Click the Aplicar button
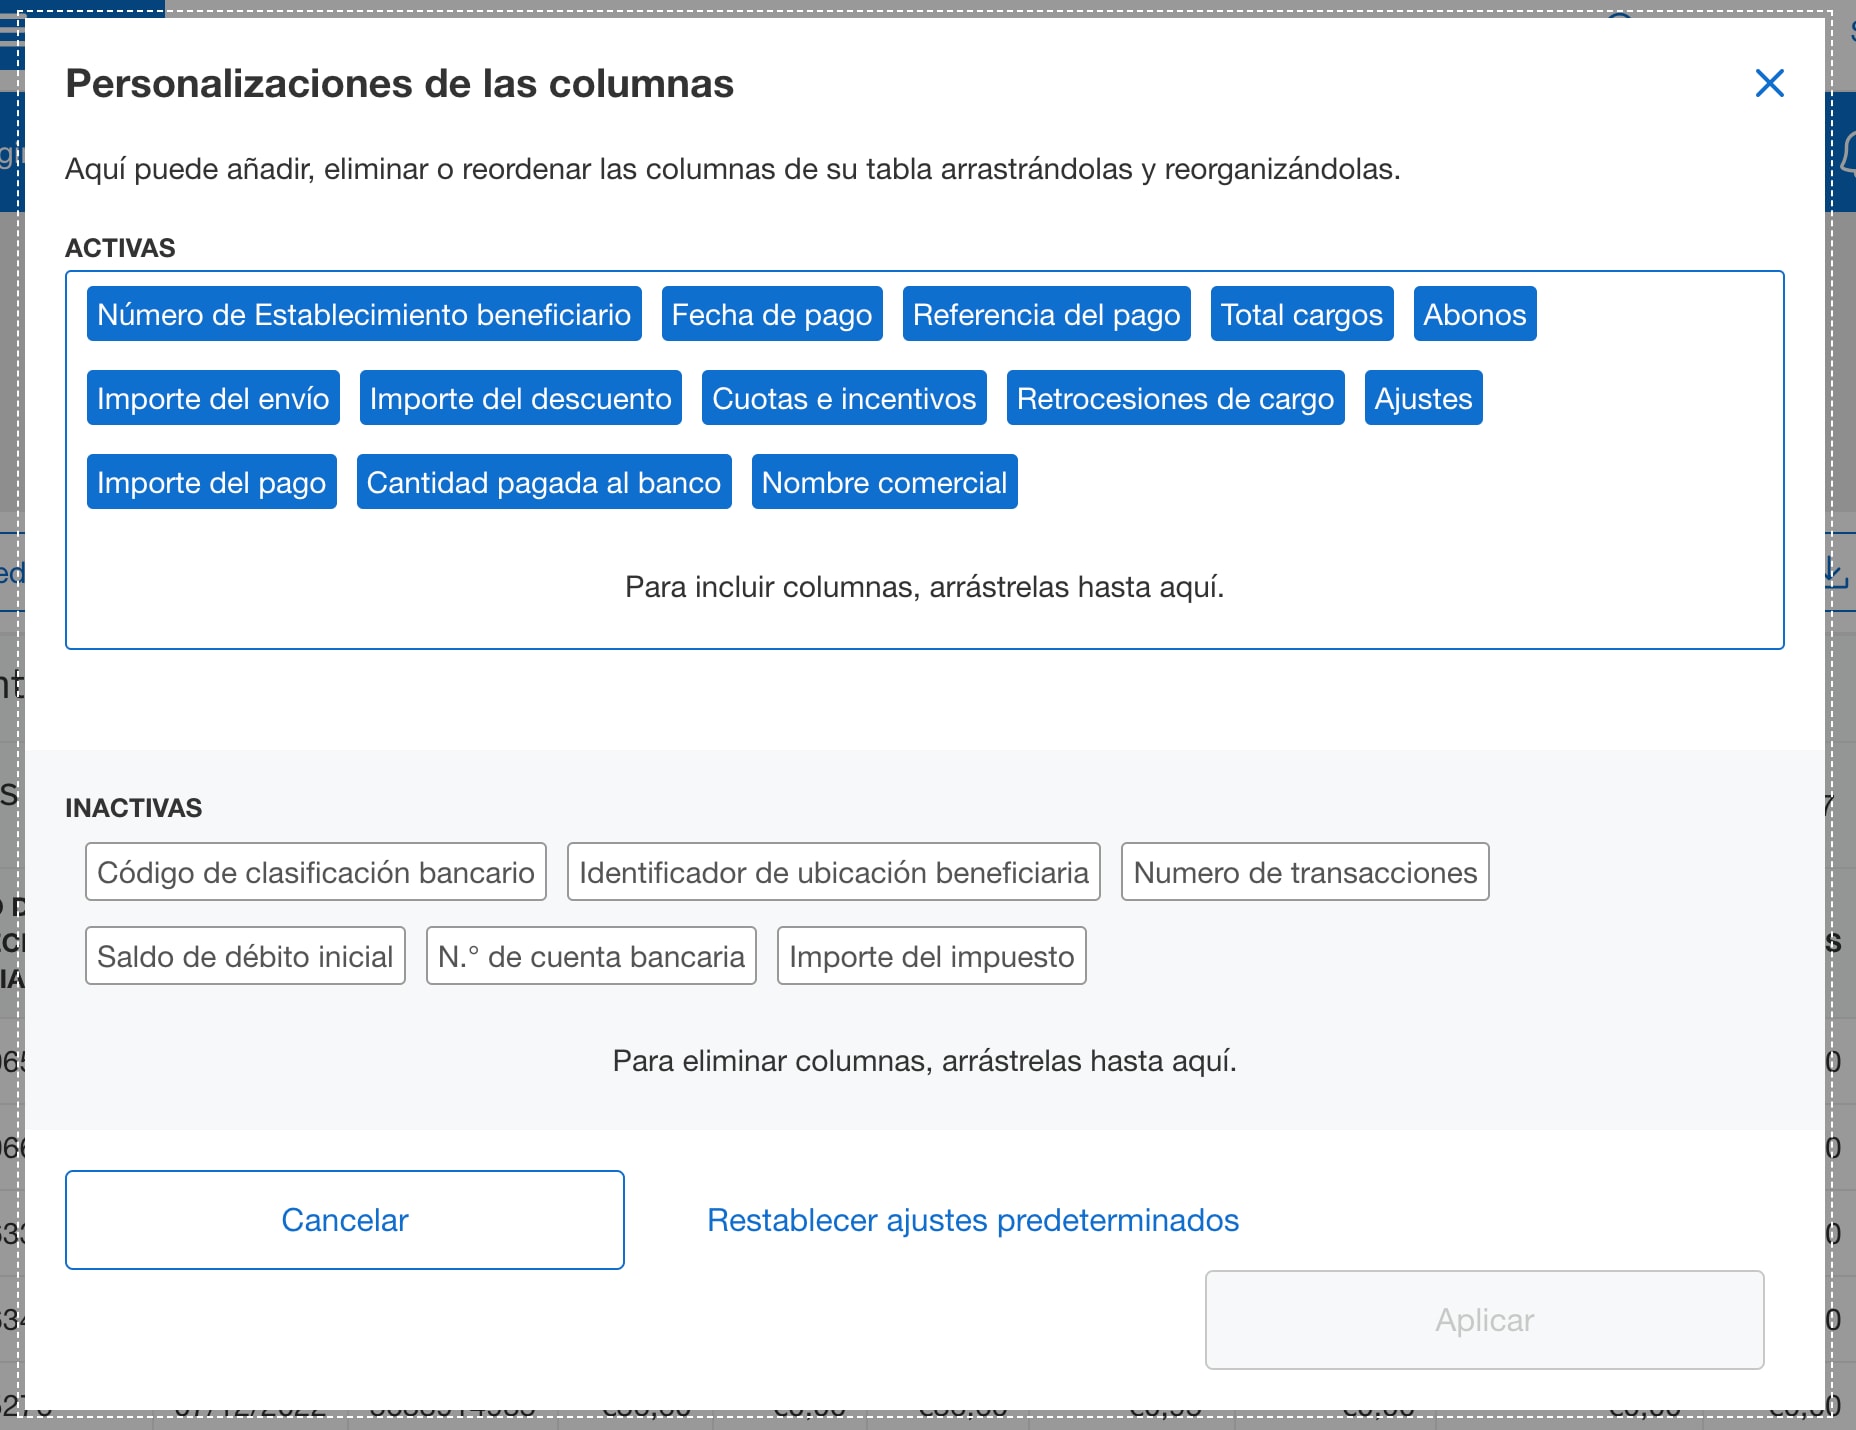This screenshot has height=1430, width=1856. (1484, 1320)
